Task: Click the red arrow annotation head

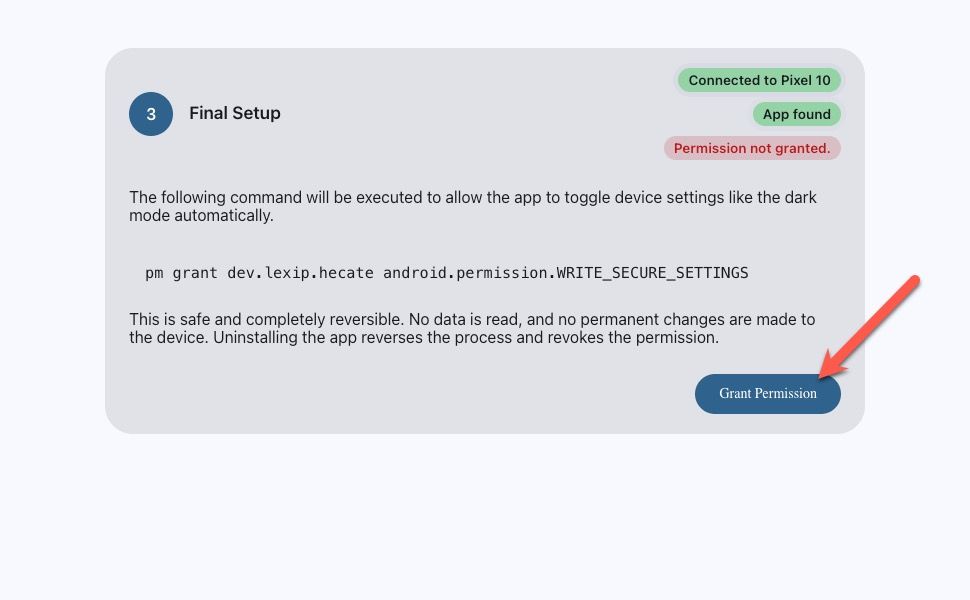Action: [x=831, y=366]
